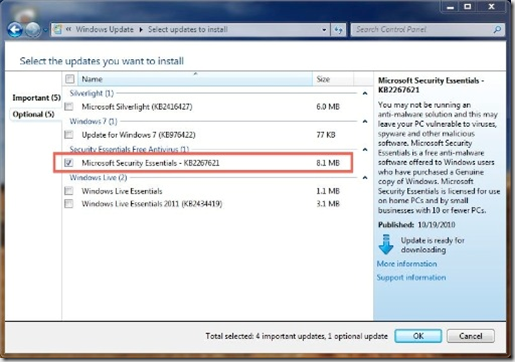Collapse Security Essentials Free Antivirus group
Image resolution: width=515 pixels, height=362 pixels.
(365, 149)
